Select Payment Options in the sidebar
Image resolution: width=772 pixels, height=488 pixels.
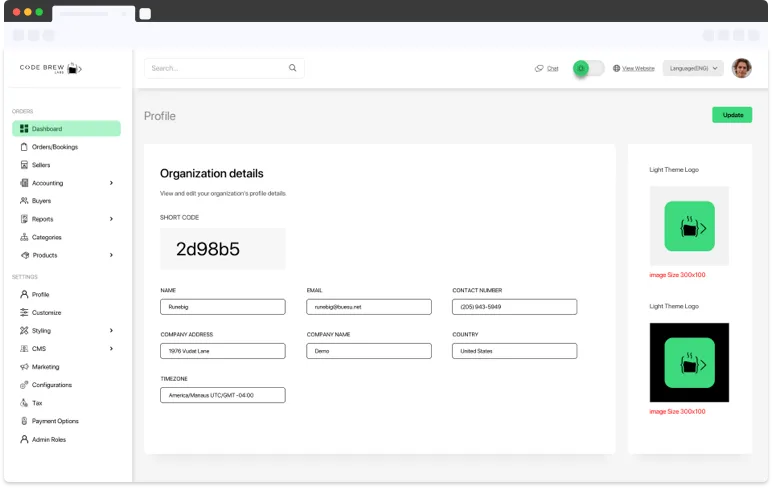tap(55, 421)
